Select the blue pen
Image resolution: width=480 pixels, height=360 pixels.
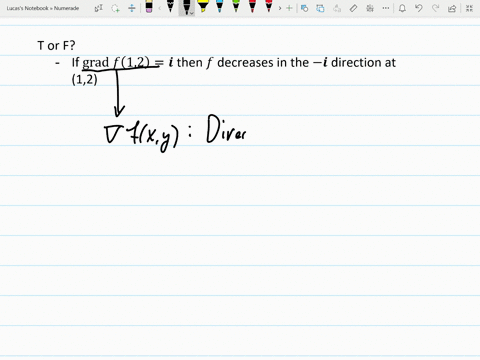(219, 7)
